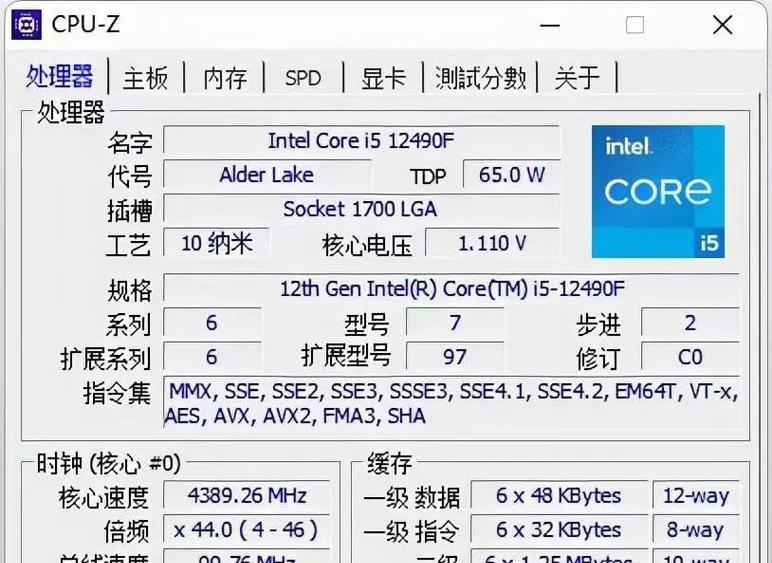Click the L1 data cache 6 x 48 KBytes
The image size is (772, 563).
click(559, 495)
